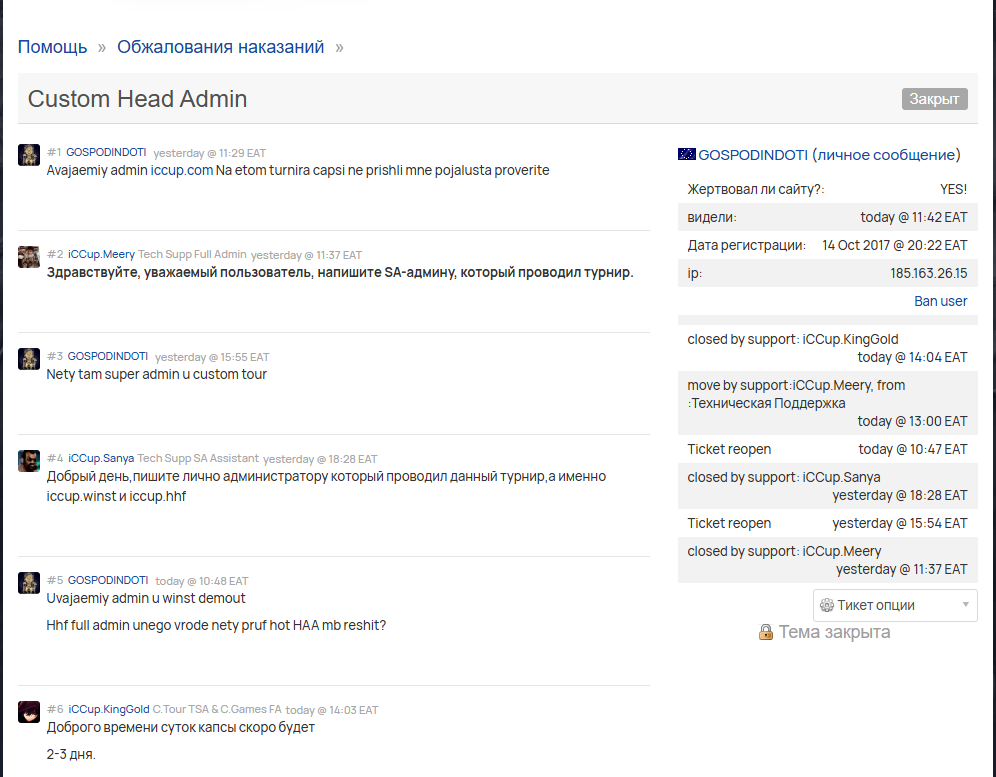The image size is (996, 777).
Task: Open iCCup.KingGold profile name on post #6
Action: coord(109,709)
